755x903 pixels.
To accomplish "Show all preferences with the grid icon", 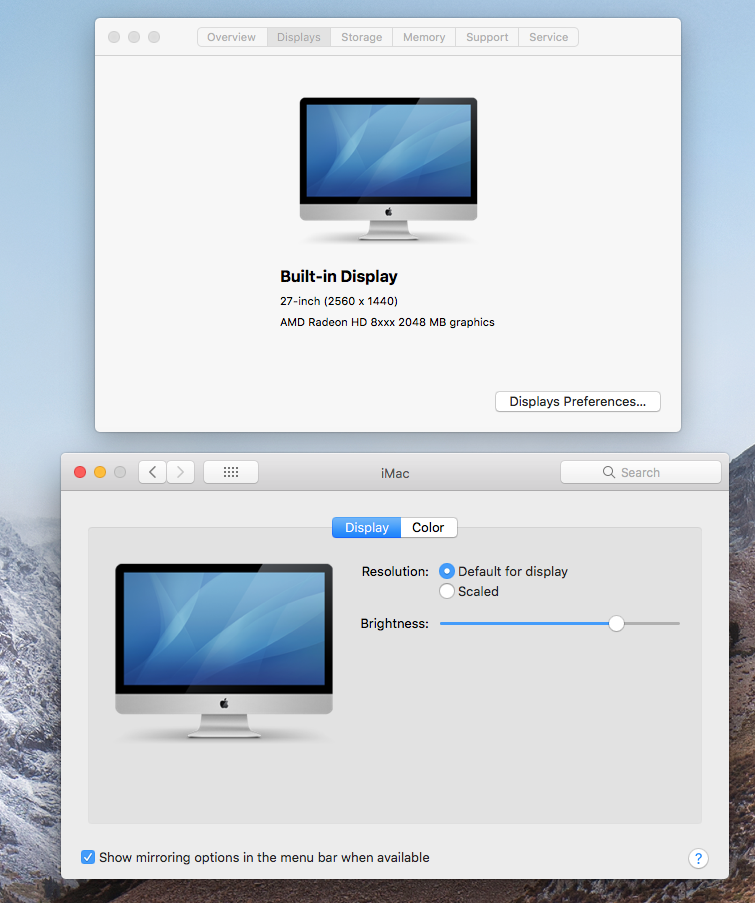I will tap(231, 472).
